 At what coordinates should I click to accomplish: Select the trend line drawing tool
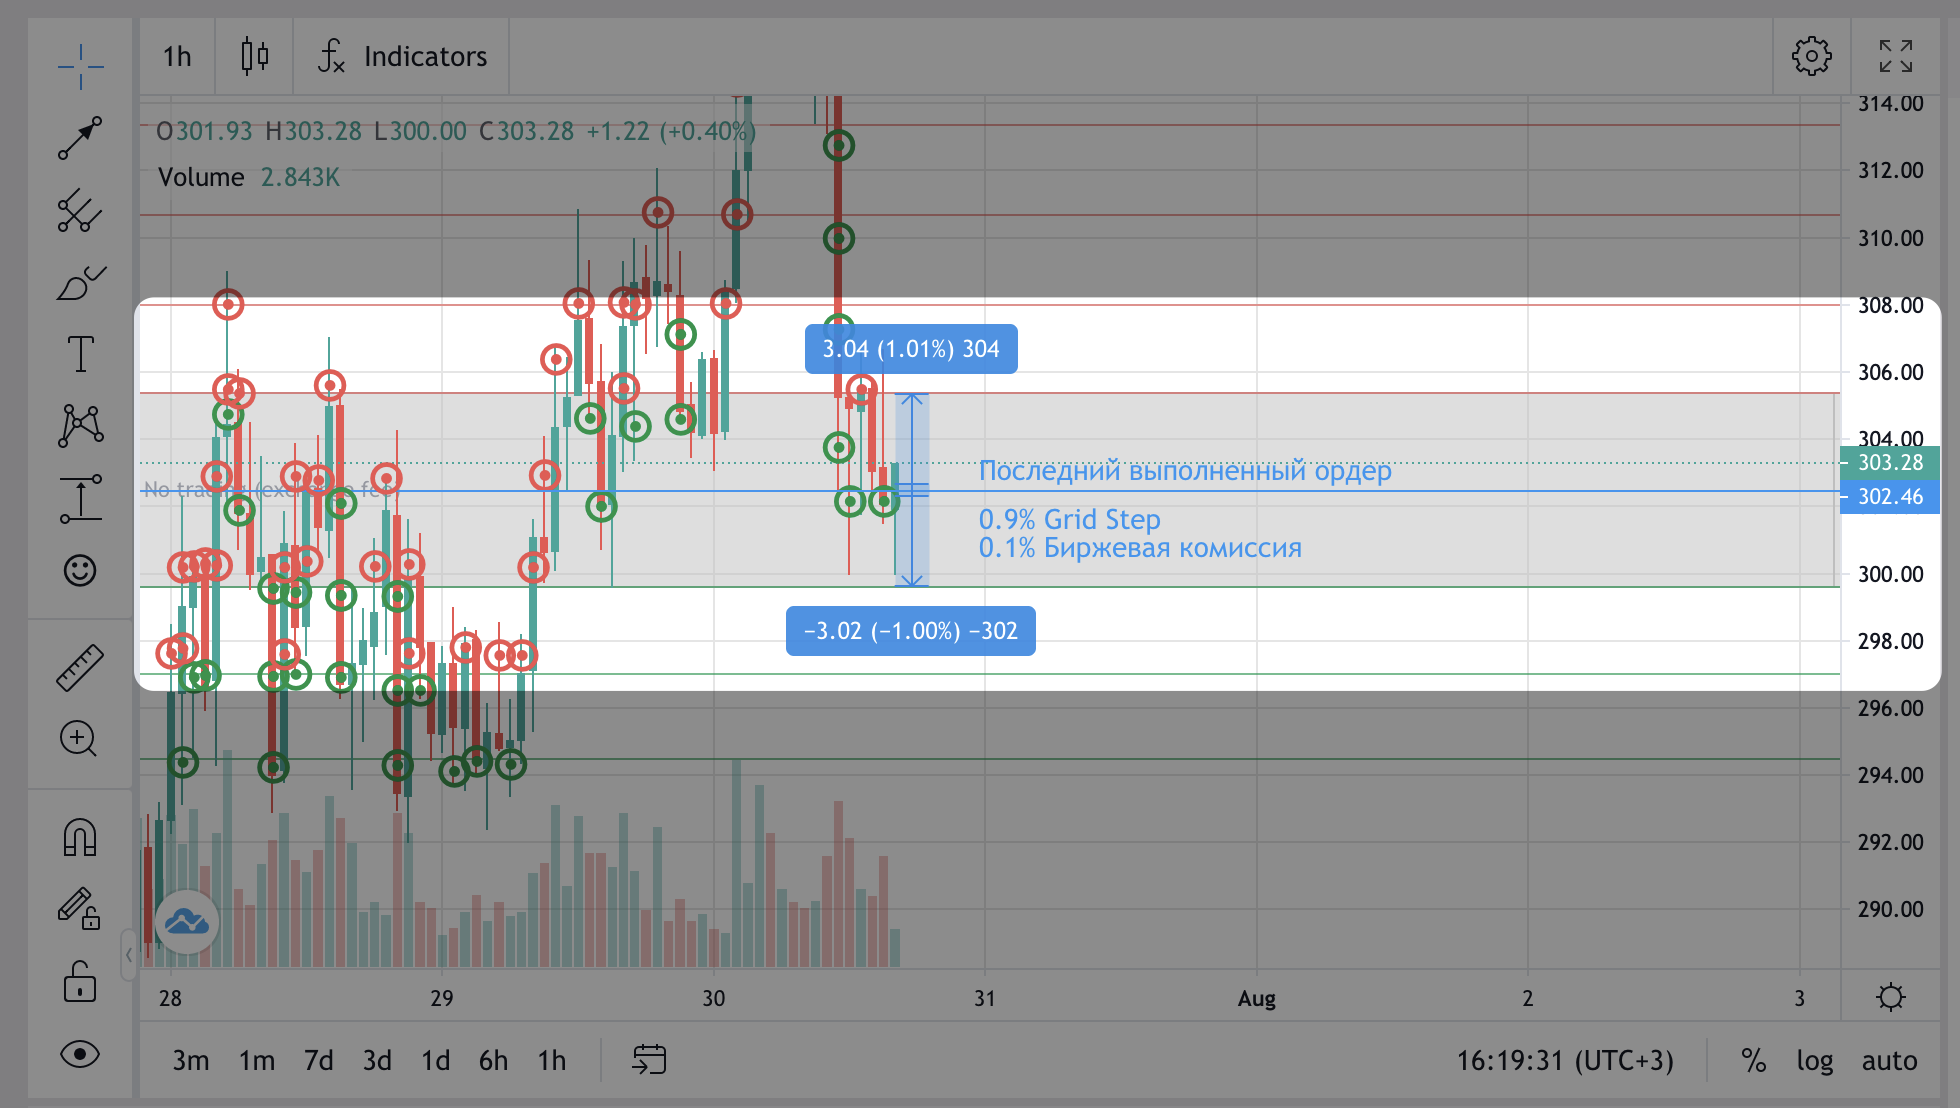coord(80,138)
